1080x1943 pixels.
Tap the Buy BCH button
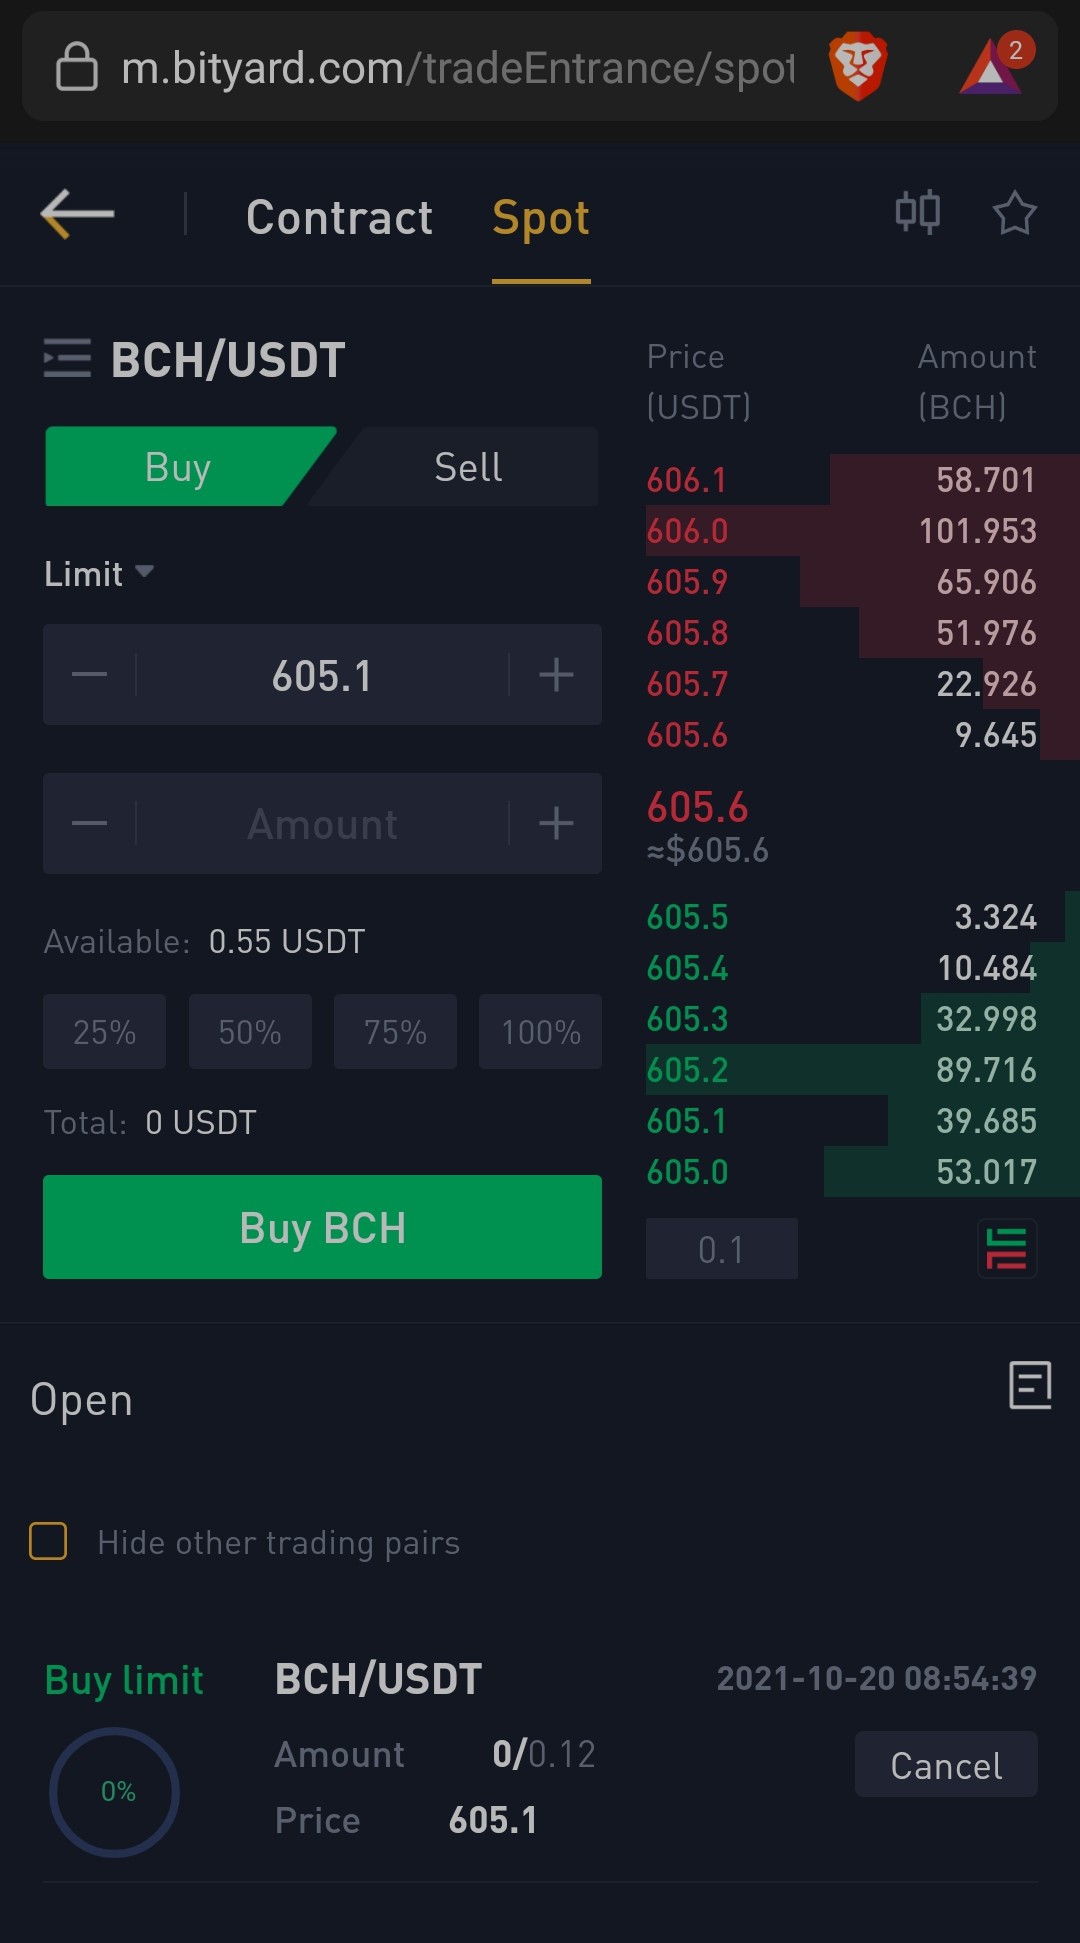click(x=322, y=1227)
